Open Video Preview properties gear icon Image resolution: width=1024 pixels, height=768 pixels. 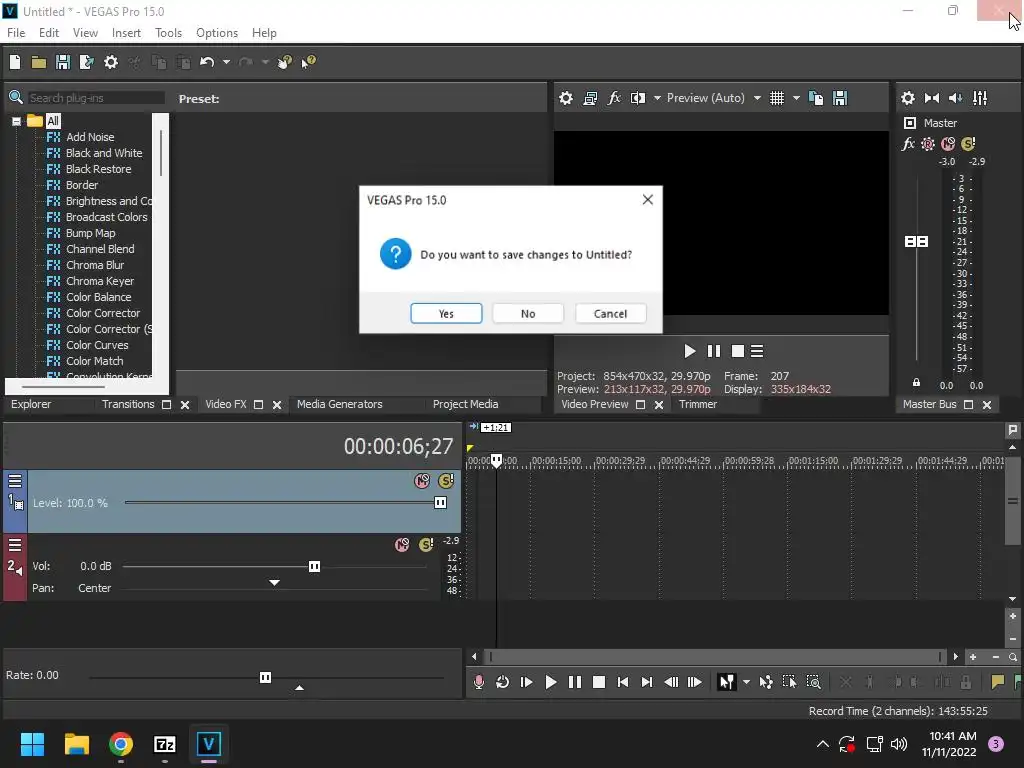566,98
